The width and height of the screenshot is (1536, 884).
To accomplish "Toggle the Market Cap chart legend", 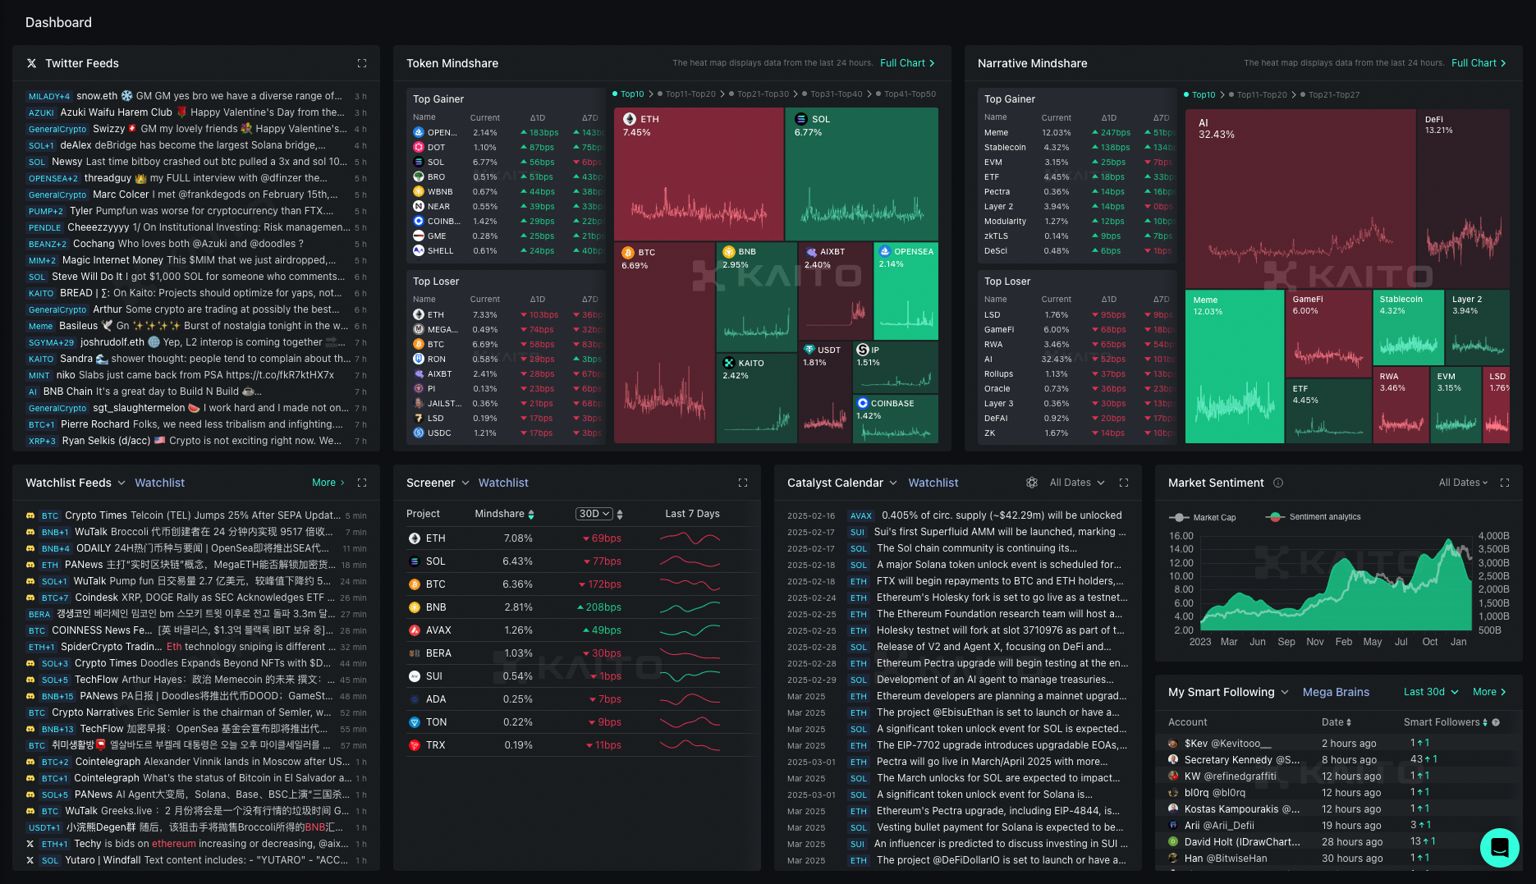I will point(1202,517).
